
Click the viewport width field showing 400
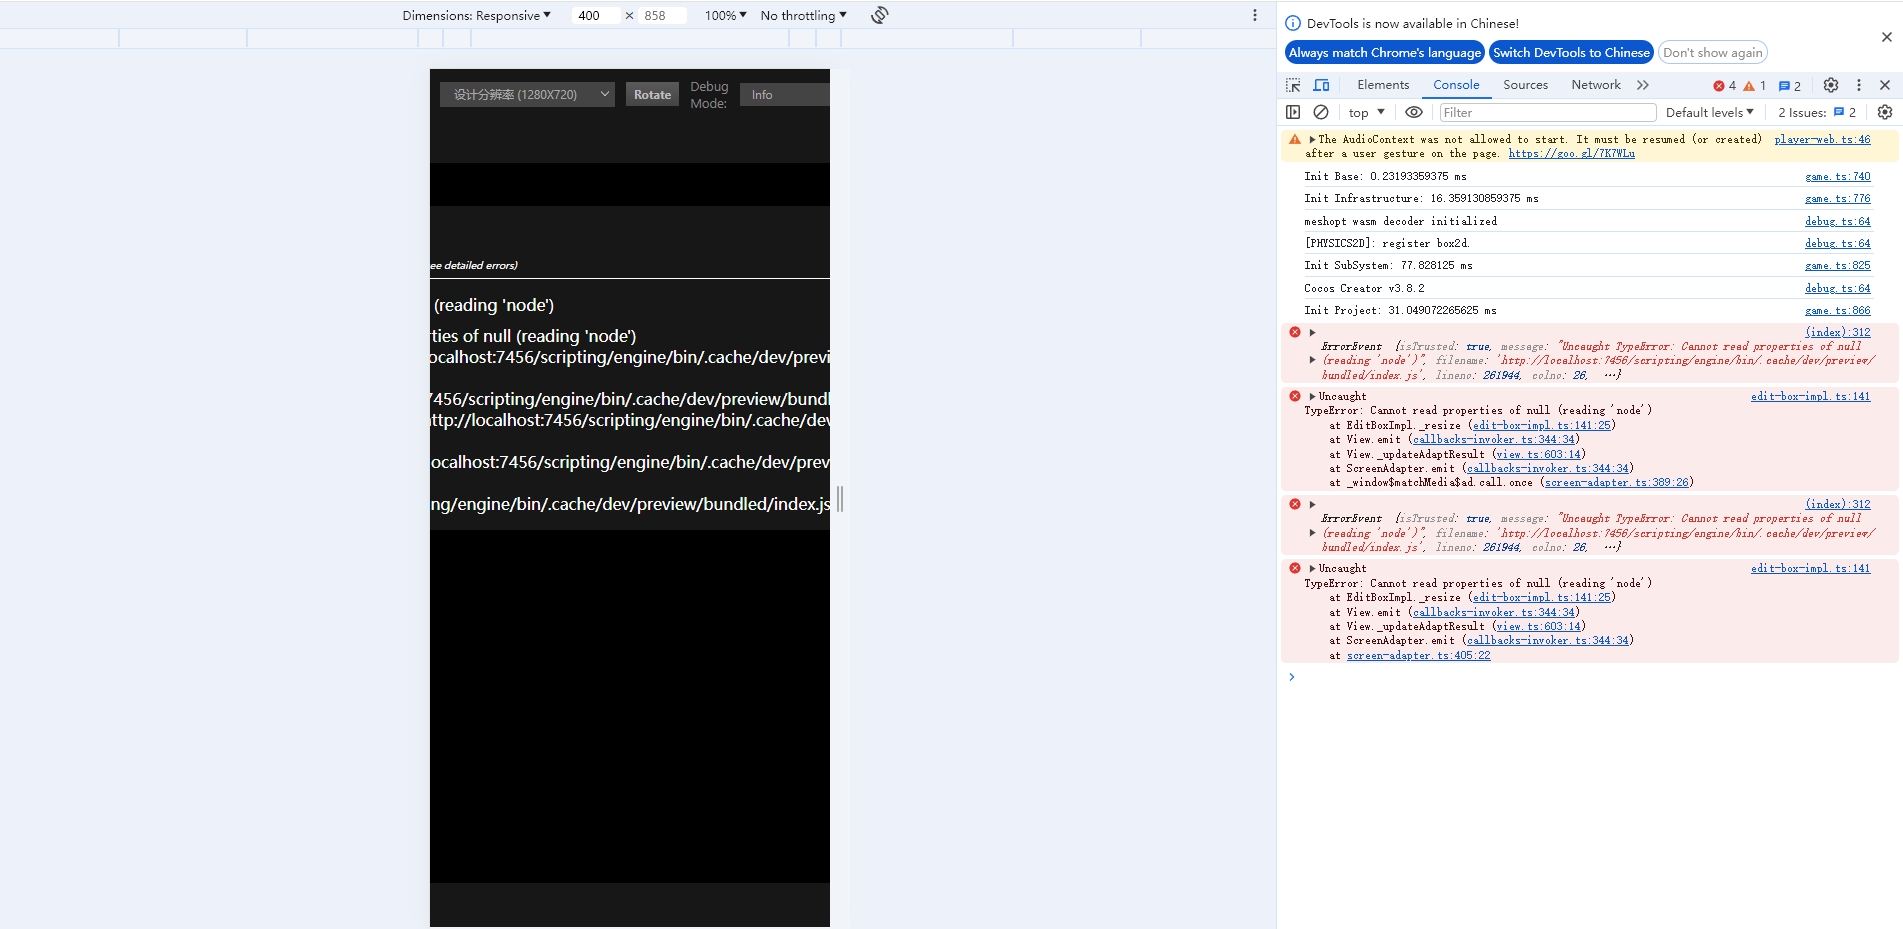595,15
